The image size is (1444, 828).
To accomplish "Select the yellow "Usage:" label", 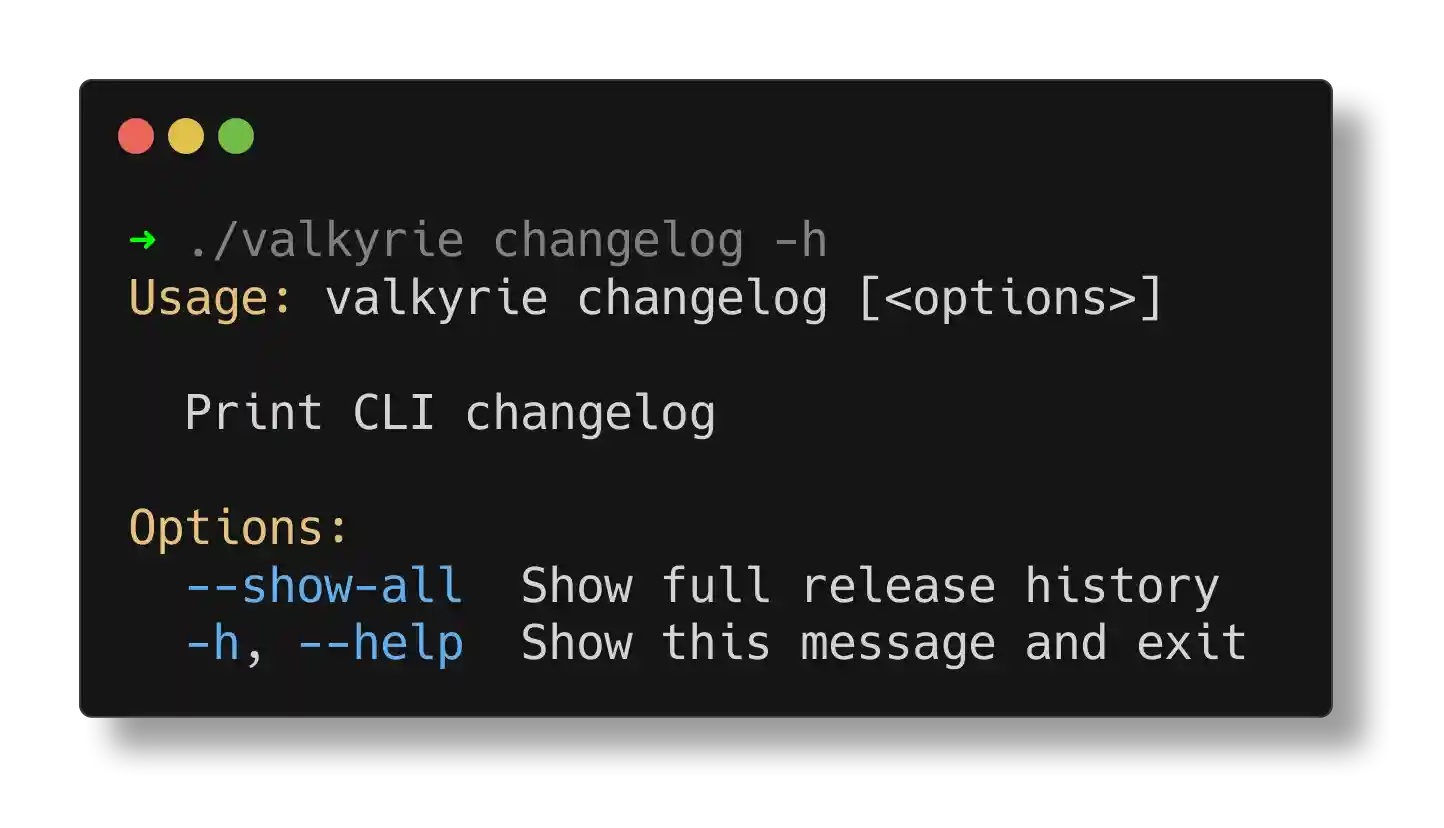I will coord(212,298).
